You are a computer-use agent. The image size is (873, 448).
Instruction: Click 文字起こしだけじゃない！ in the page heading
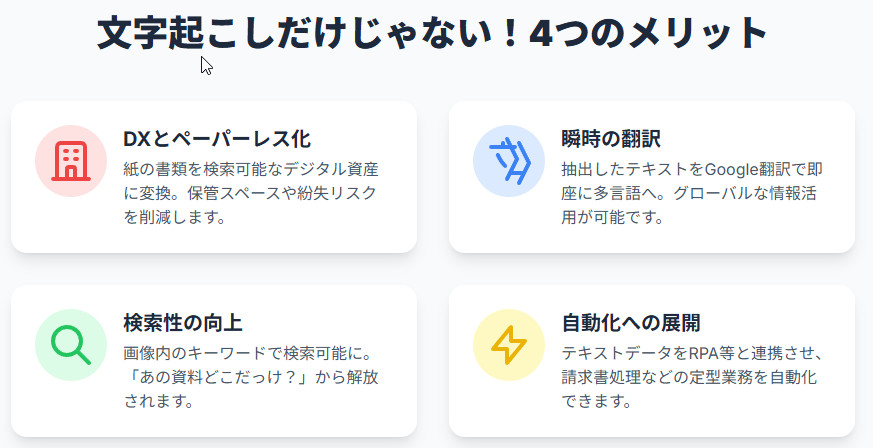point(306,34)
